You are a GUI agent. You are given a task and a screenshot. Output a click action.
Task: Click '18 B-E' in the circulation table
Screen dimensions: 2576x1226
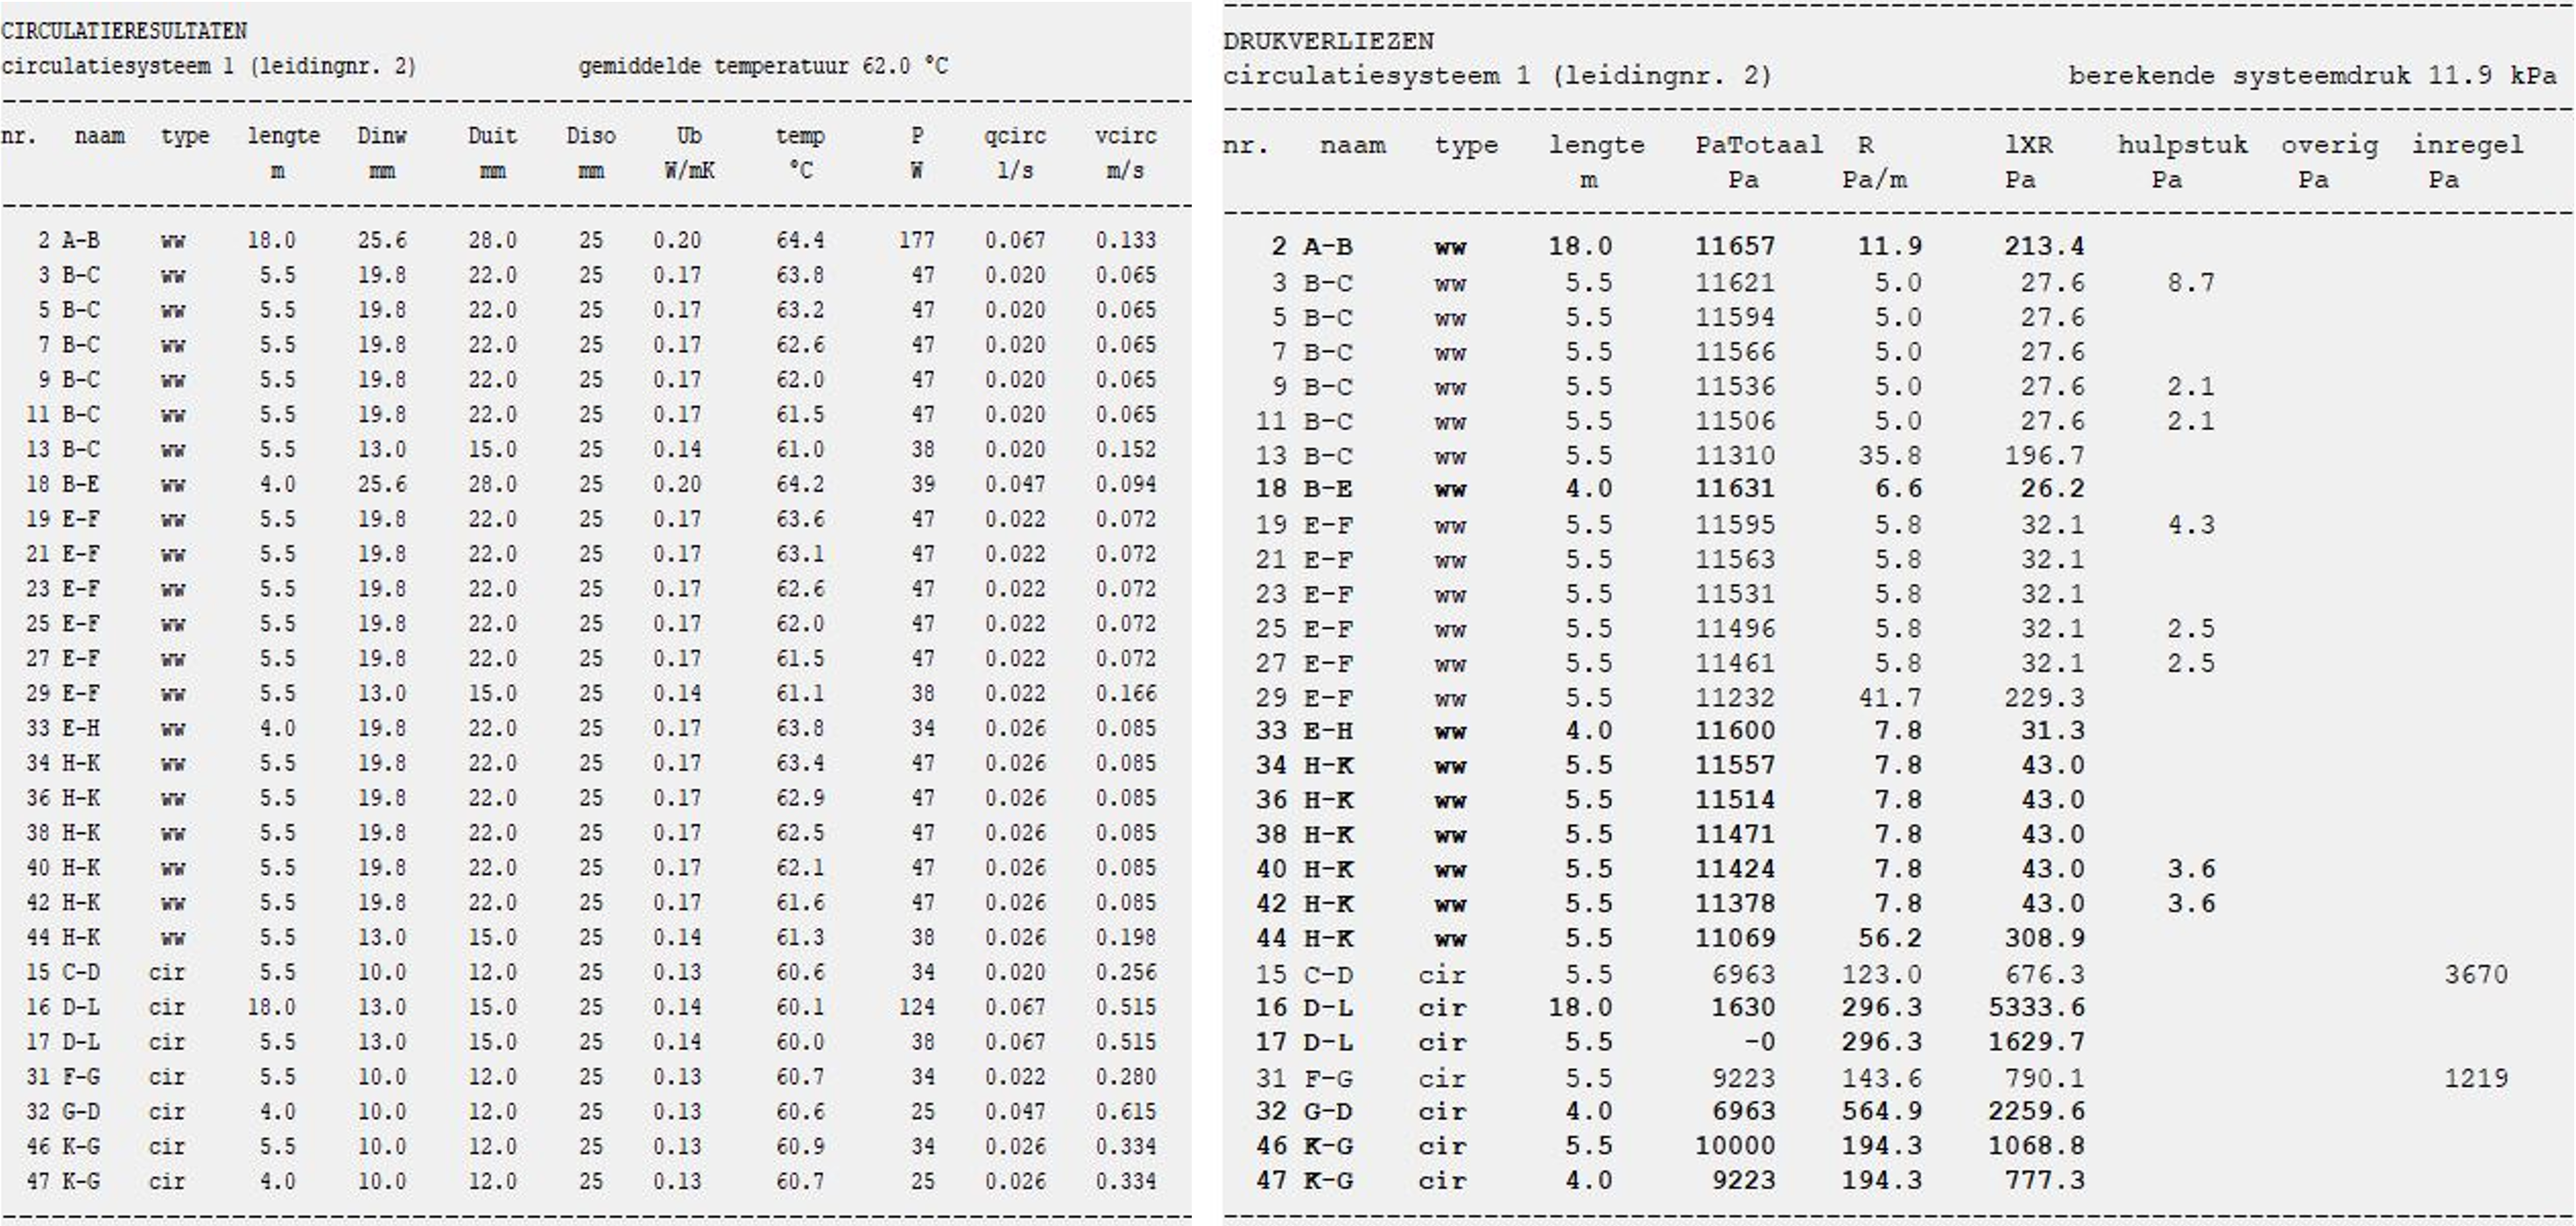(x=62, y=484)
